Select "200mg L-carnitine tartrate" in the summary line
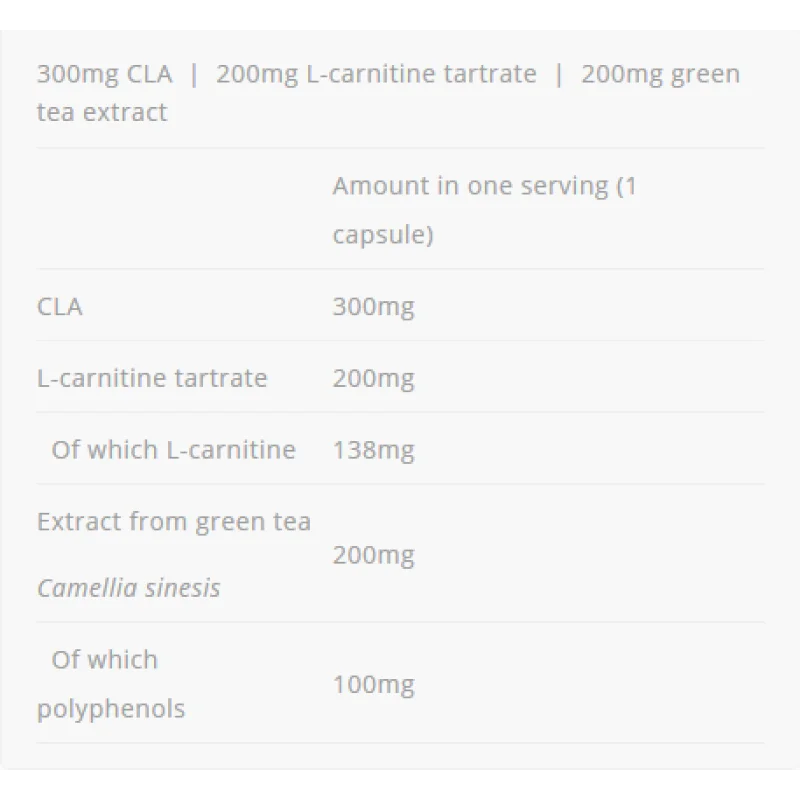The image size is (800, 800). point(376,75)
